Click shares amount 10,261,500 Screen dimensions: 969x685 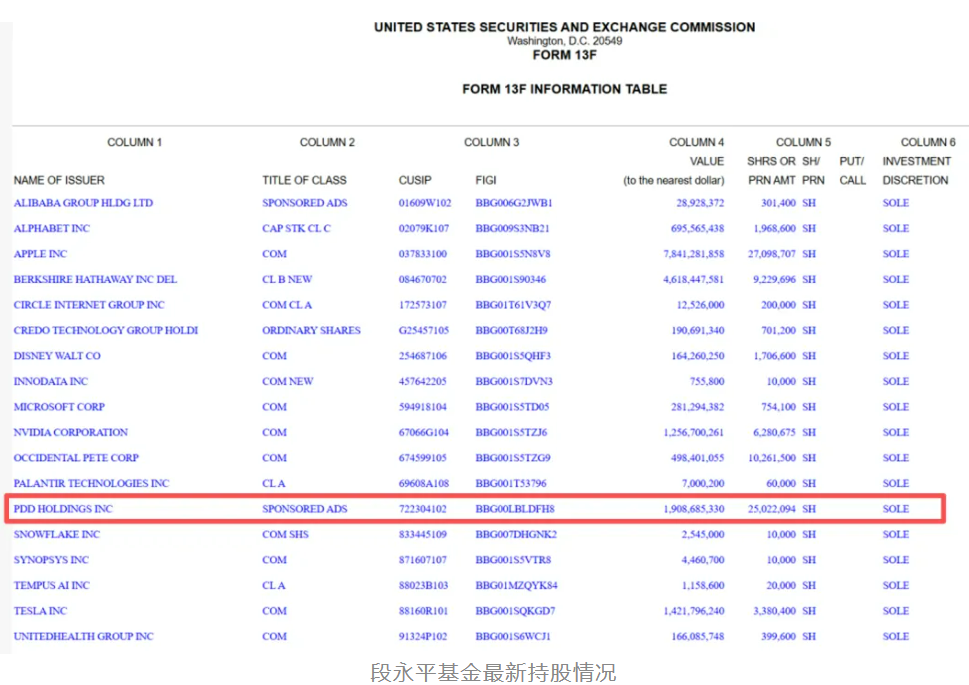772,457
